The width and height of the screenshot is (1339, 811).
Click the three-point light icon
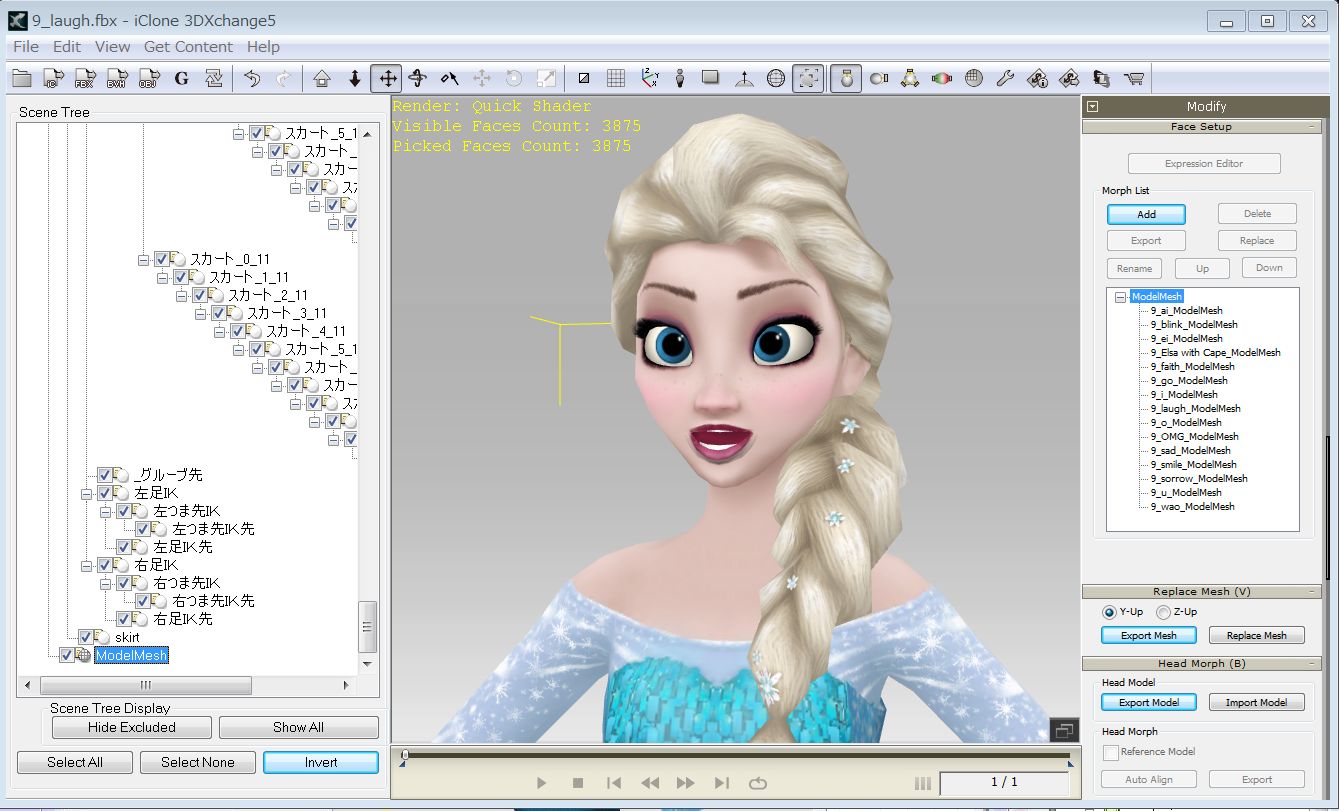point(909,78)
